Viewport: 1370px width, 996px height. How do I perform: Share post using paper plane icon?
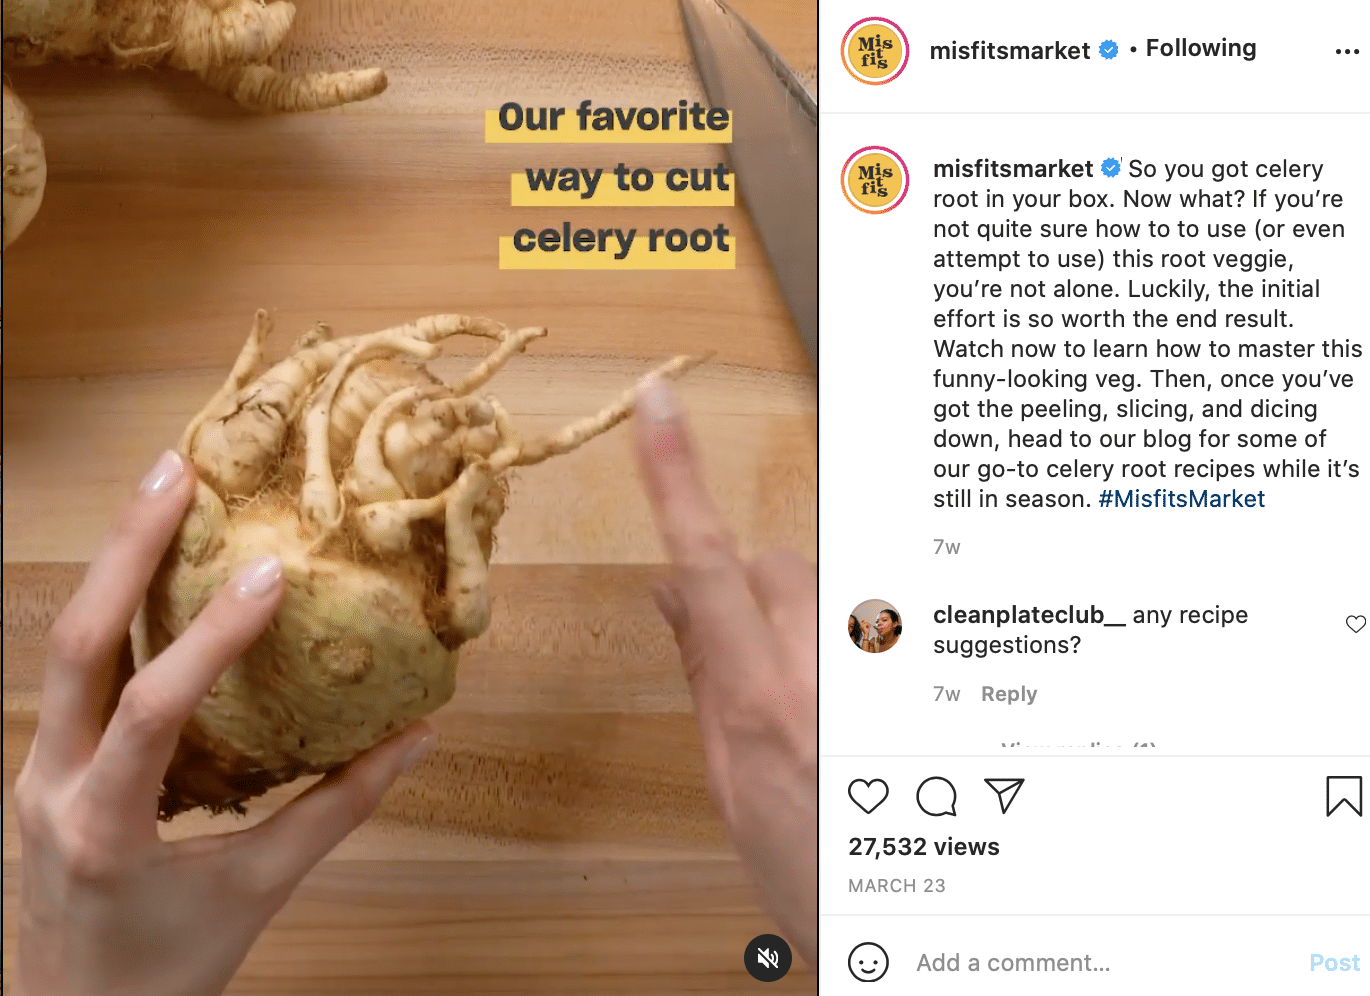(1004, 795)
